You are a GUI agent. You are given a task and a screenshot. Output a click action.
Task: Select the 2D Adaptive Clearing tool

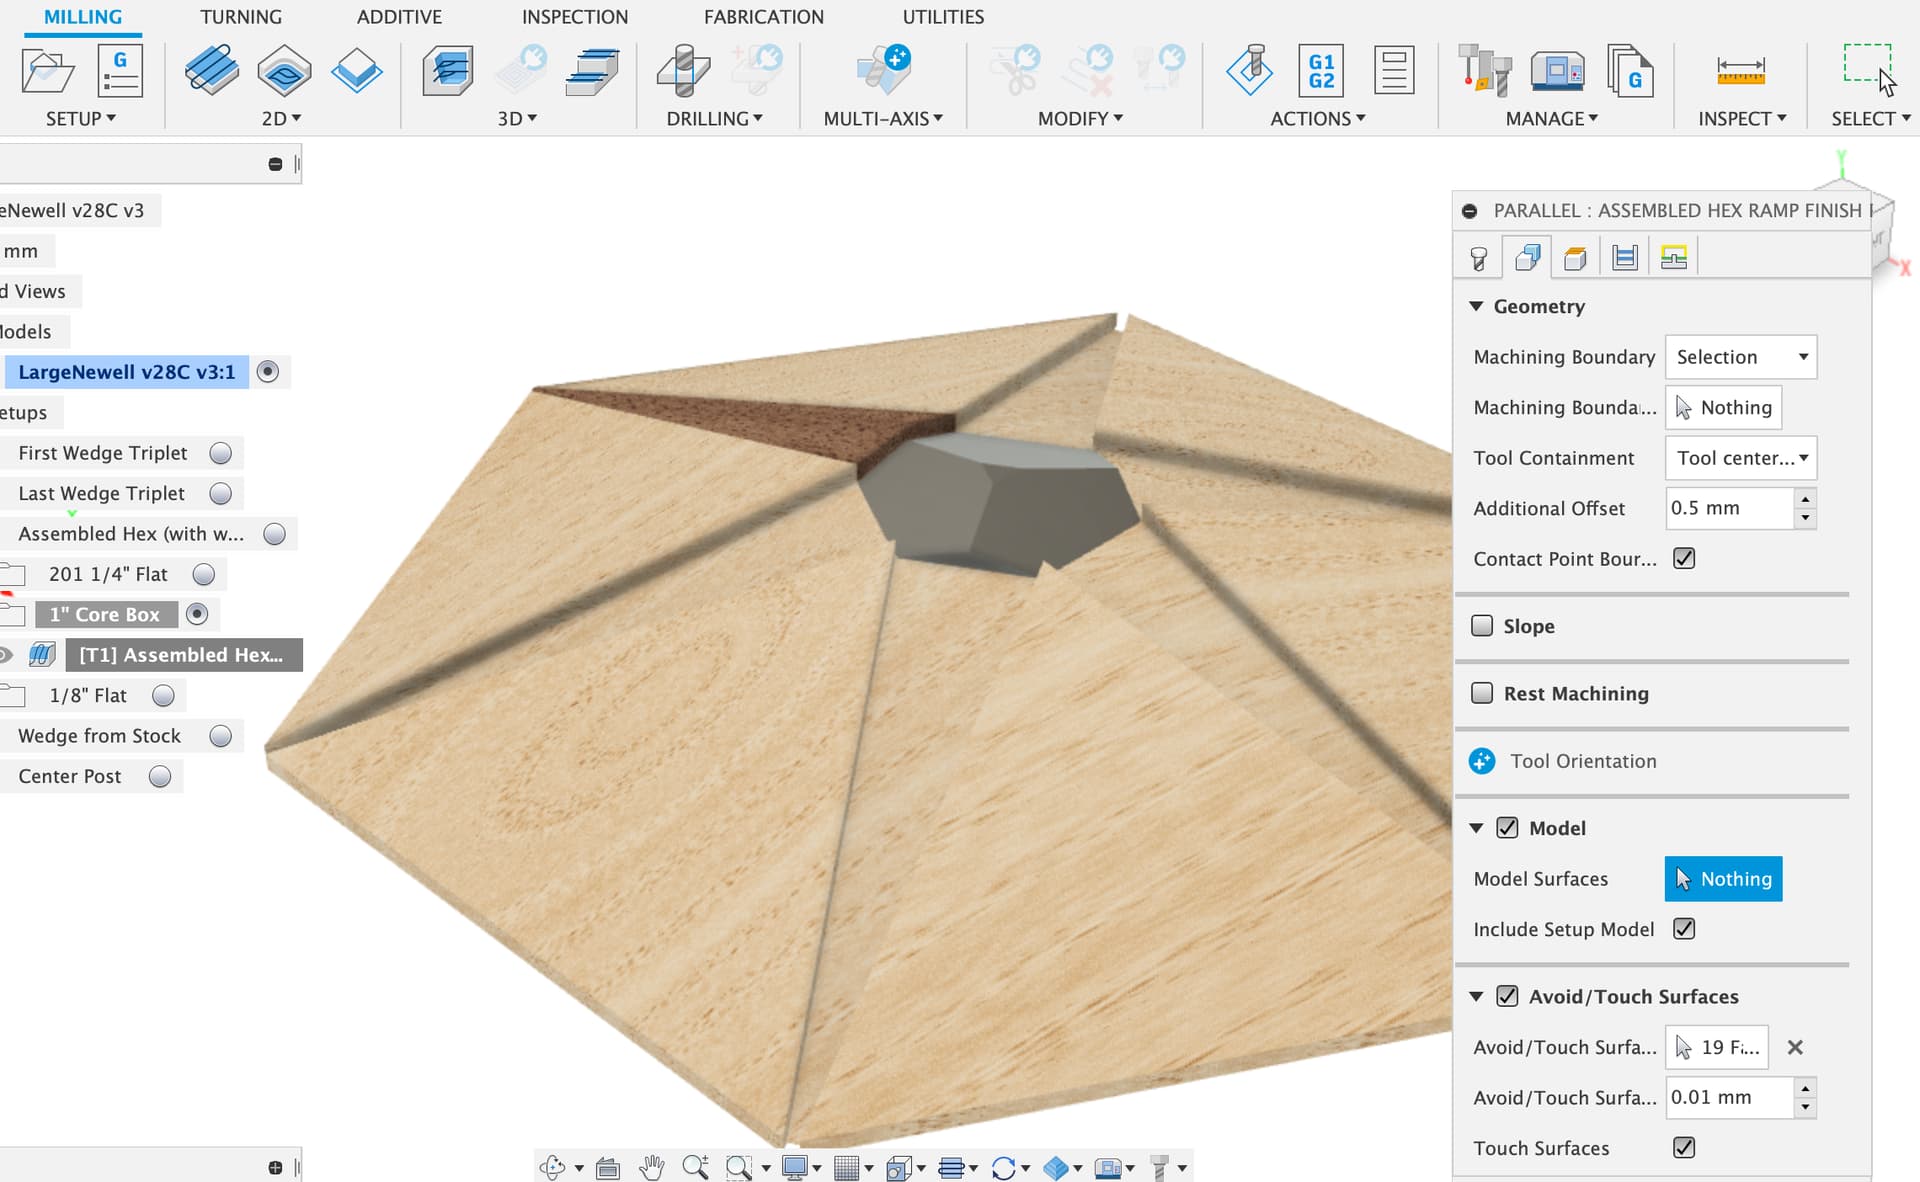point(211,70)
